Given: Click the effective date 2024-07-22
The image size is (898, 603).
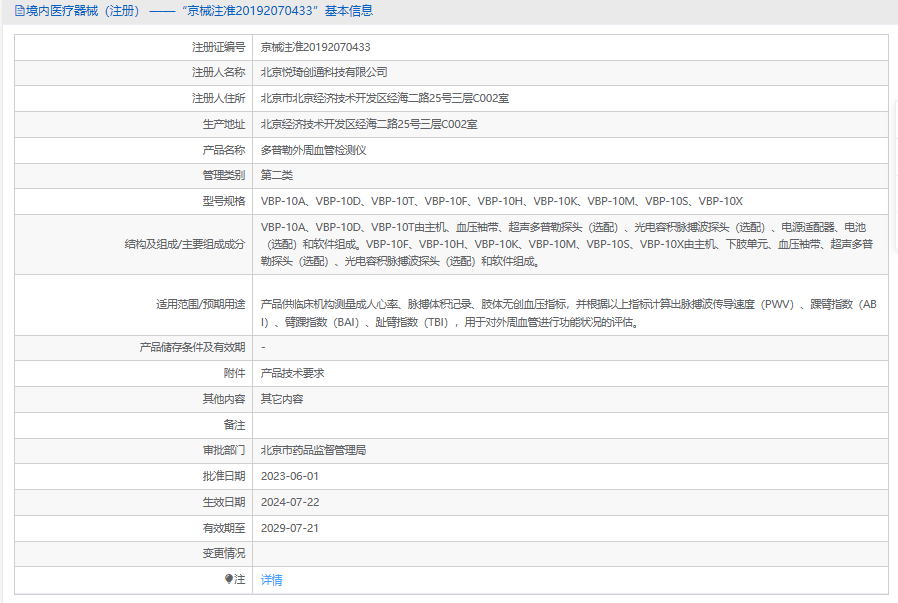Looking at the screenshot, I should pyautogui.click(x=289, y=502).
